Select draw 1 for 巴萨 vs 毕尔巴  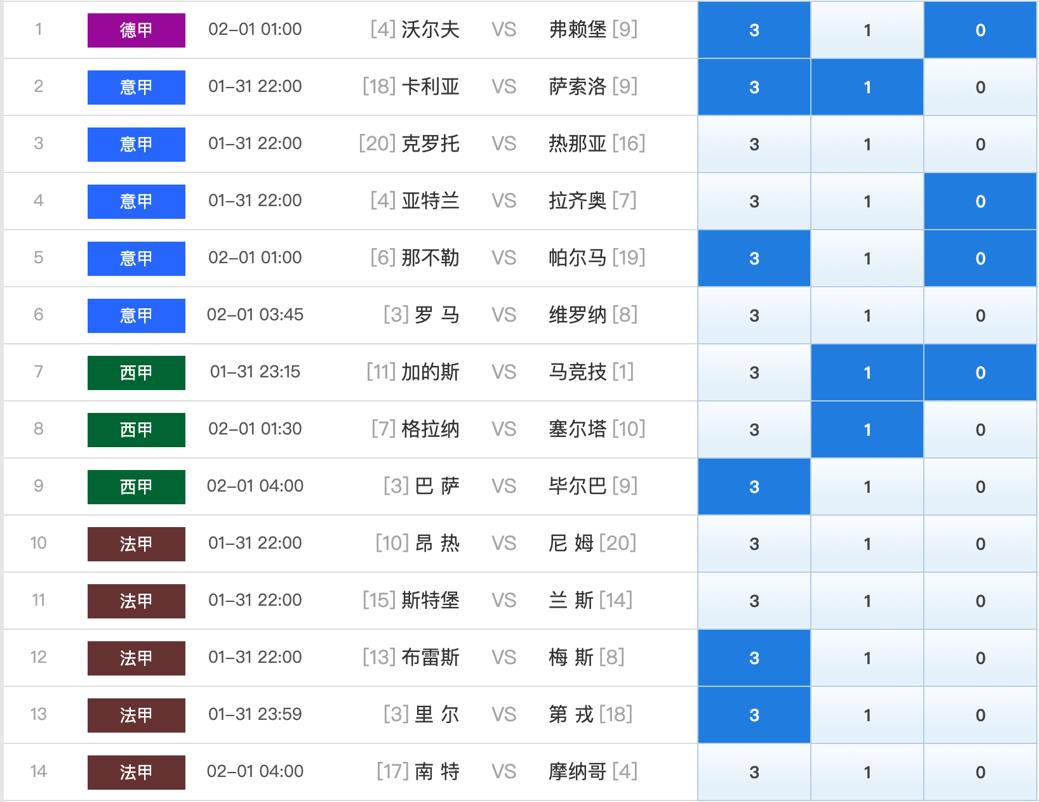tap(867, 486)
